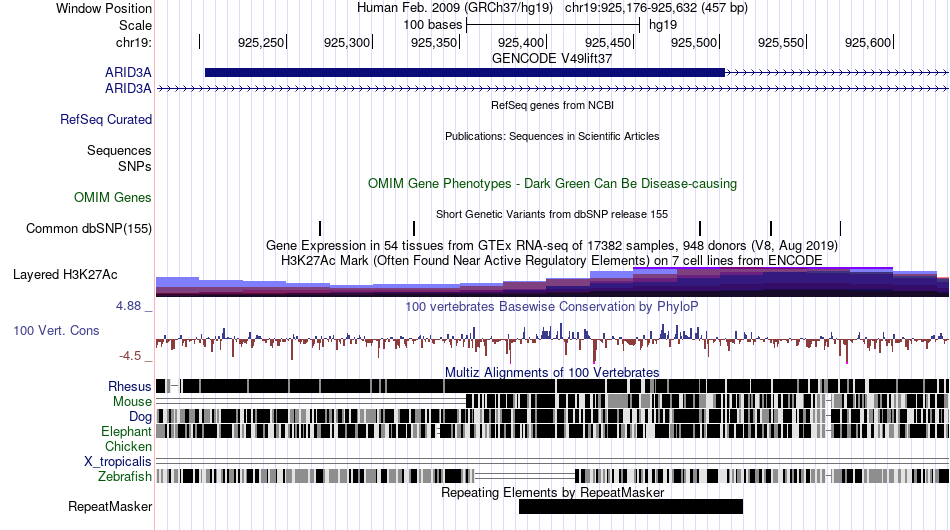
Task: Click the Rhesus alignment row blocks
Action: pos(553,386)
